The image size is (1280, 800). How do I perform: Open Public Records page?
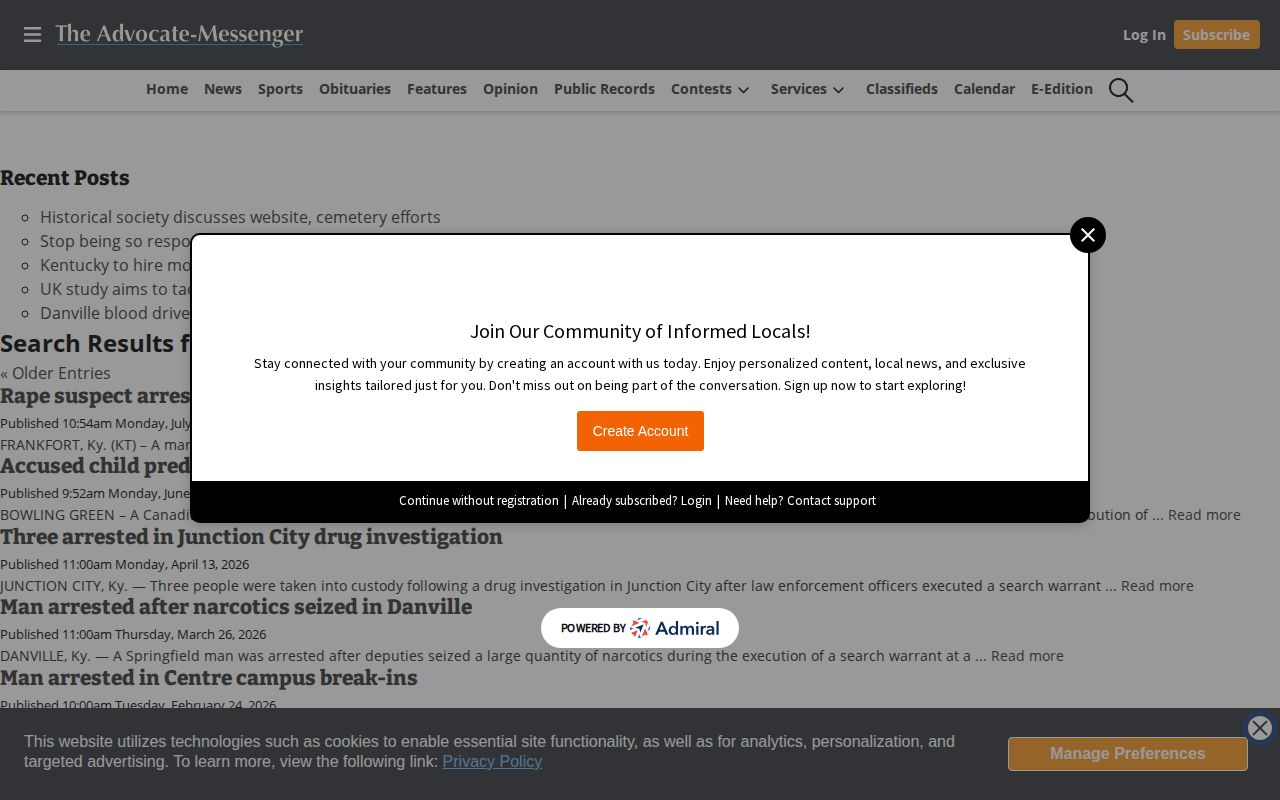click(604, 89)
